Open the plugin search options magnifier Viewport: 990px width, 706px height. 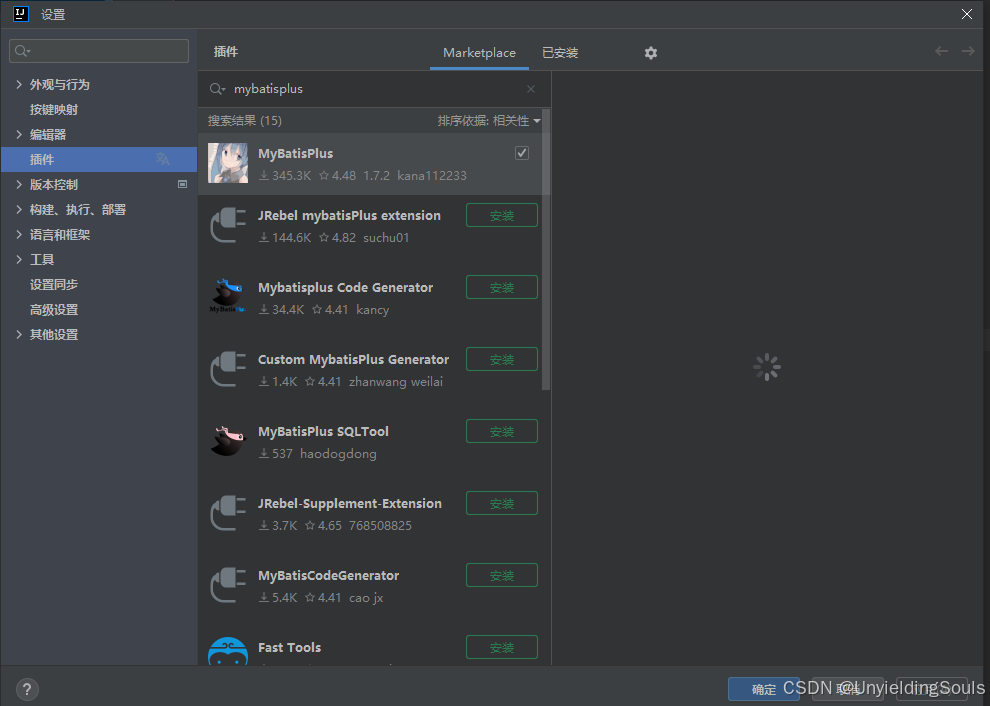tap(217, 89)
